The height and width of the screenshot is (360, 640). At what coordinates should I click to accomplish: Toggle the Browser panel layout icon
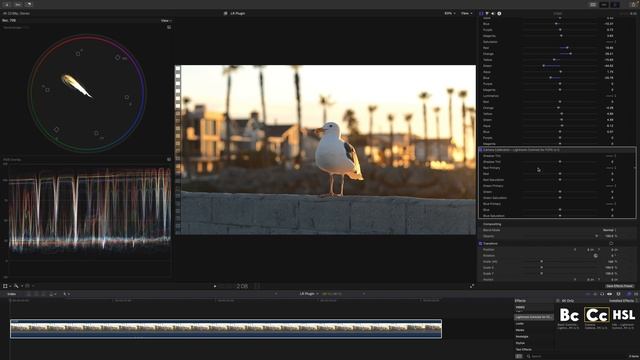pyautogui.click(x=593, y=4)
